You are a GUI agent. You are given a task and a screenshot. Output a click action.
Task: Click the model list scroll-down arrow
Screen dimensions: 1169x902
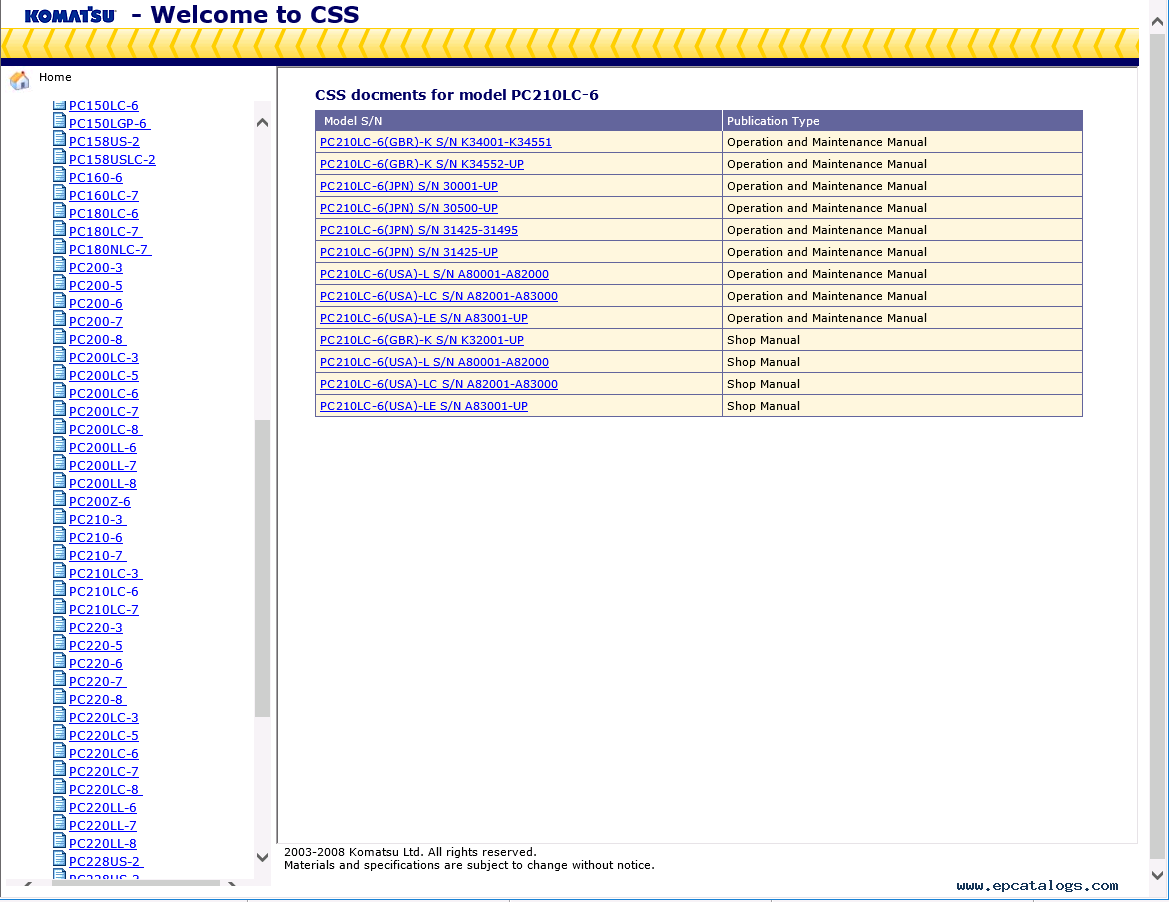point(262,857)
